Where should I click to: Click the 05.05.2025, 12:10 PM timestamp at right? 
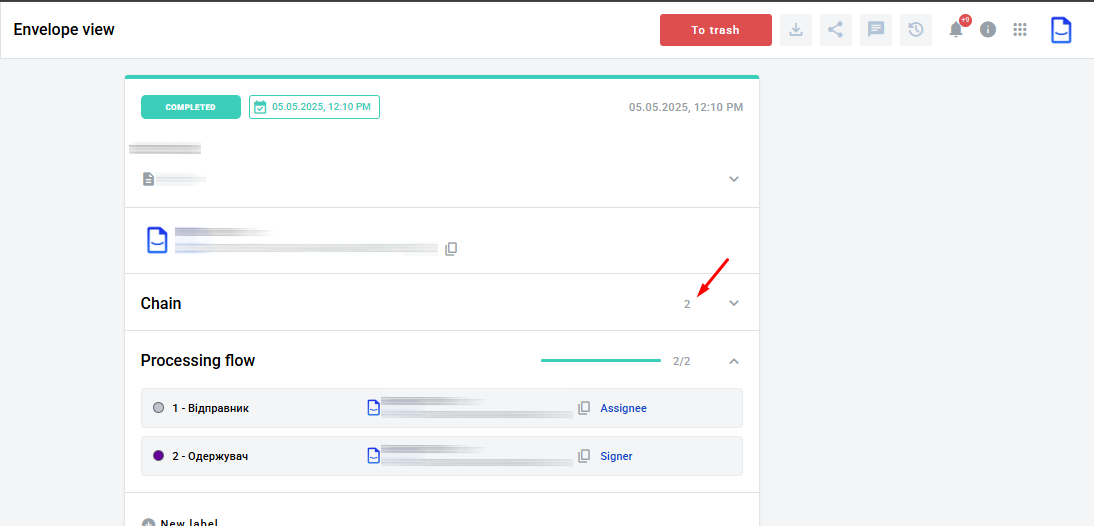pos(686,107)
